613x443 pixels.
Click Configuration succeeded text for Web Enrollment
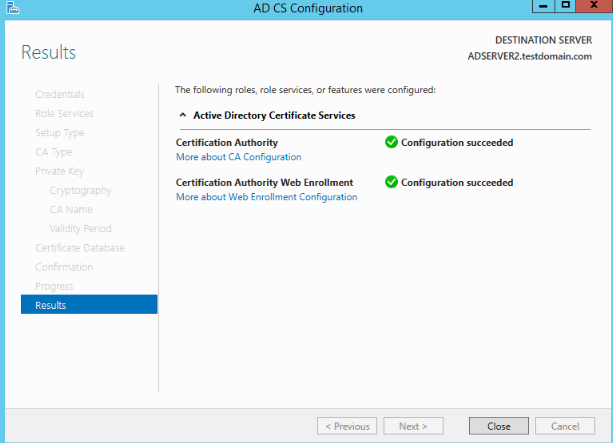(457, 183)
